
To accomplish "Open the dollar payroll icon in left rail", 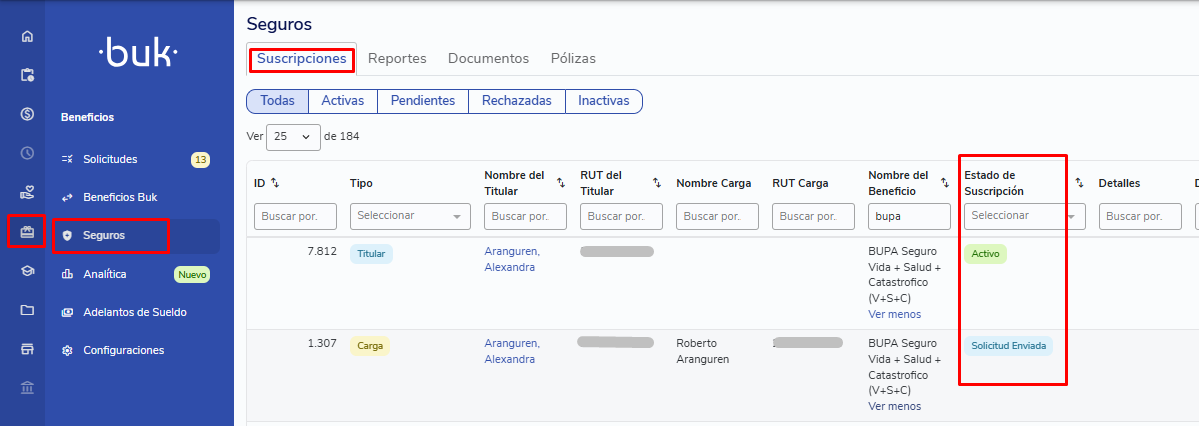I will tap(28, 114).
